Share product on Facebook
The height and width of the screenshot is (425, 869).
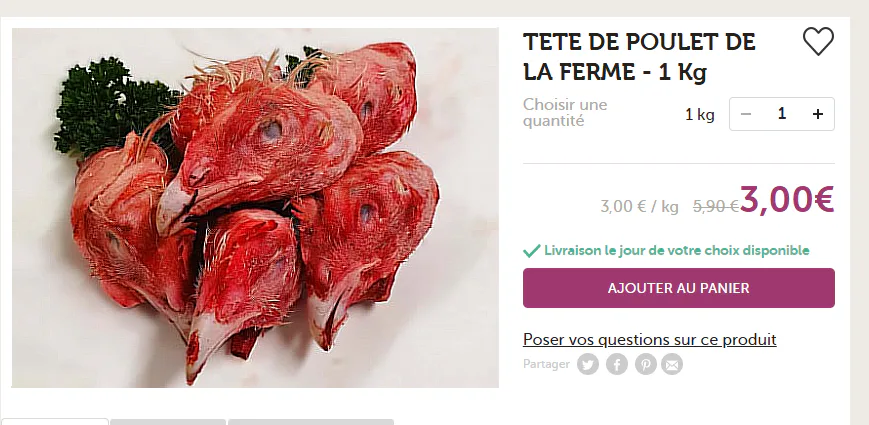coord(617,365)
